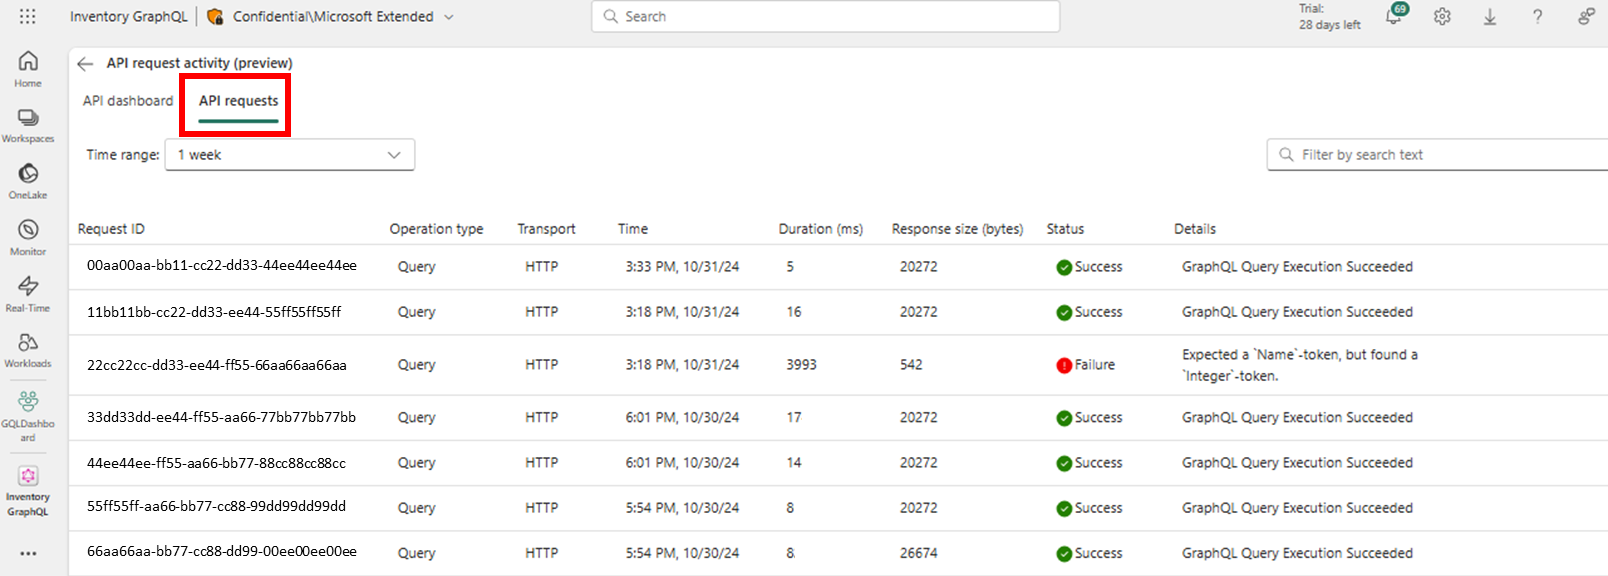
Task: Click time 3:33 PM, 10/31/24
Action: click(x=682, y=267)
